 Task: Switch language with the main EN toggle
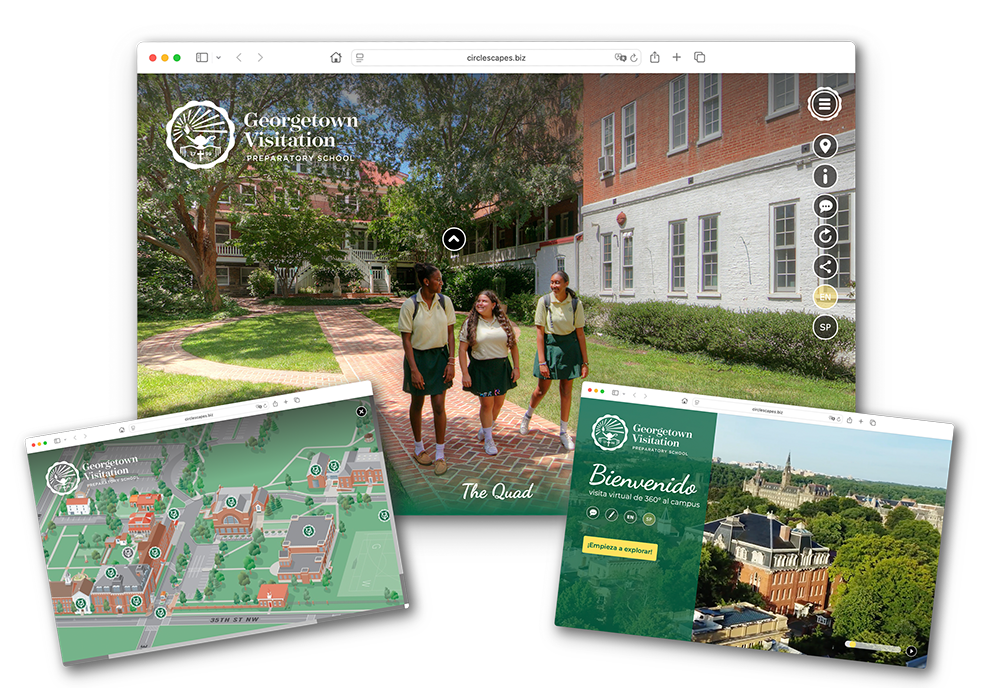point(825,297)
